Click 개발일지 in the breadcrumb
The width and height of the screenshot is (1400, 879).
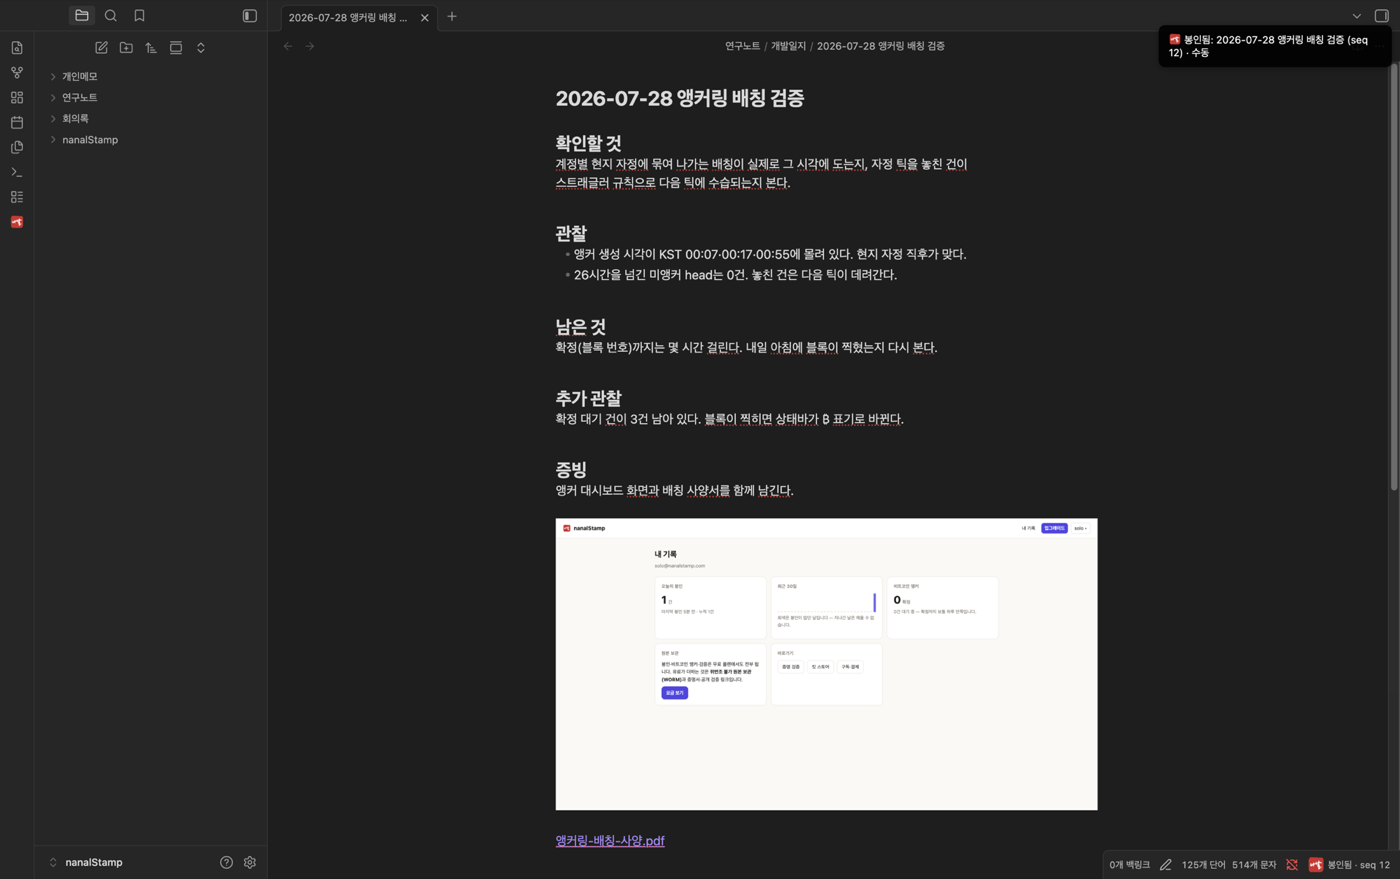pos(788,46)
